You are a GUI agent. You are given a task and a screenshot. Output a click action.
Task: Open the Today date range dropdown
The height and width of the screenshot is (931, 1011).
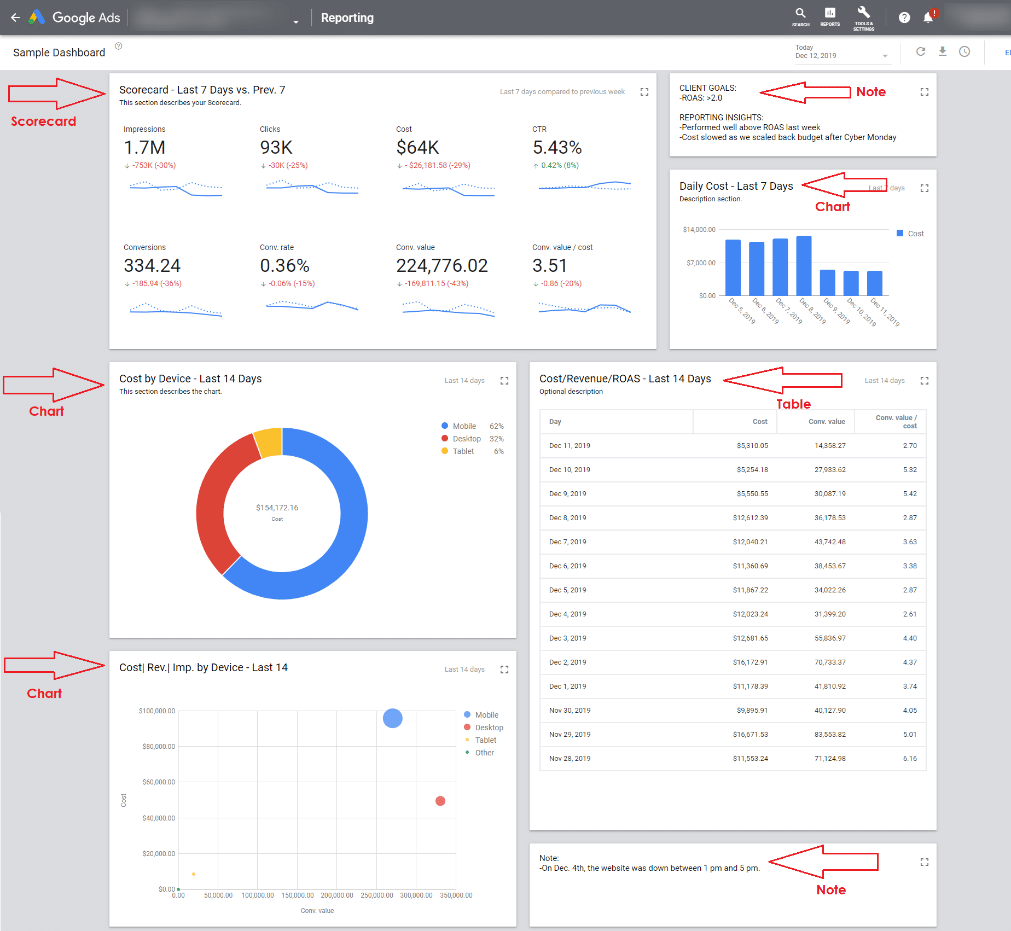click(842, 53)
